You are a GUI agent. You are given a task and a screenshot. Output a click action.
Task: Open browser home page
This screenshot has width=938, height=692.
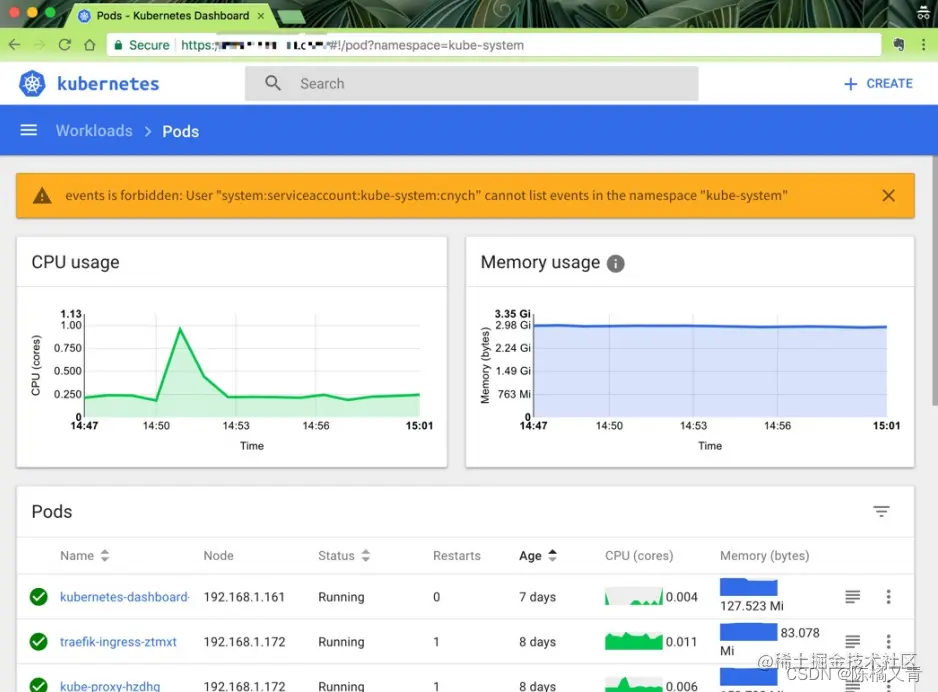(x=90, y=45)
